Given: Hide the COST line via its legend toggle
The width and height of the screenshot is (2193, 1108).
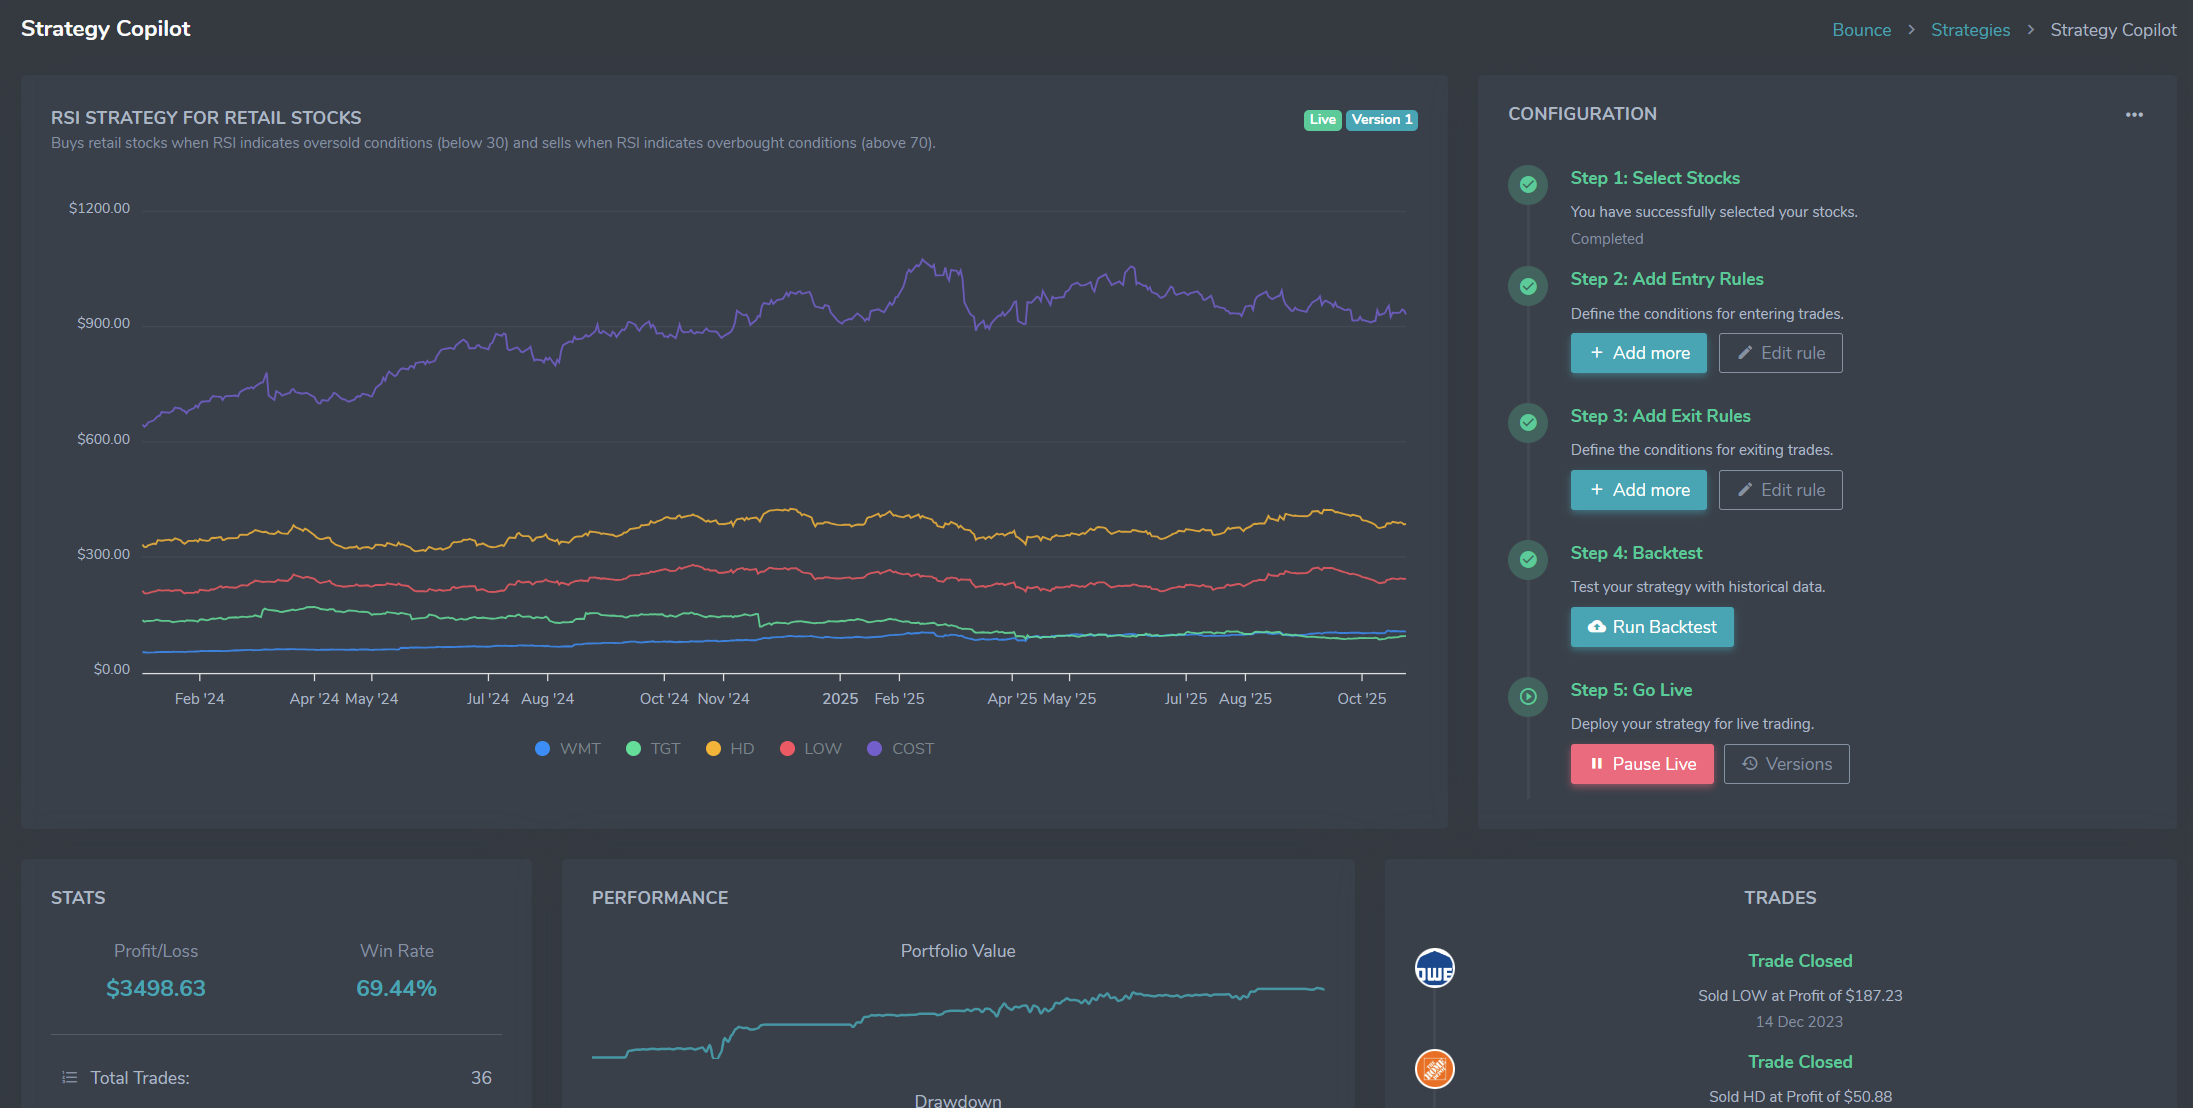Looking at the screenshot, I should click(x=899, y=748).
